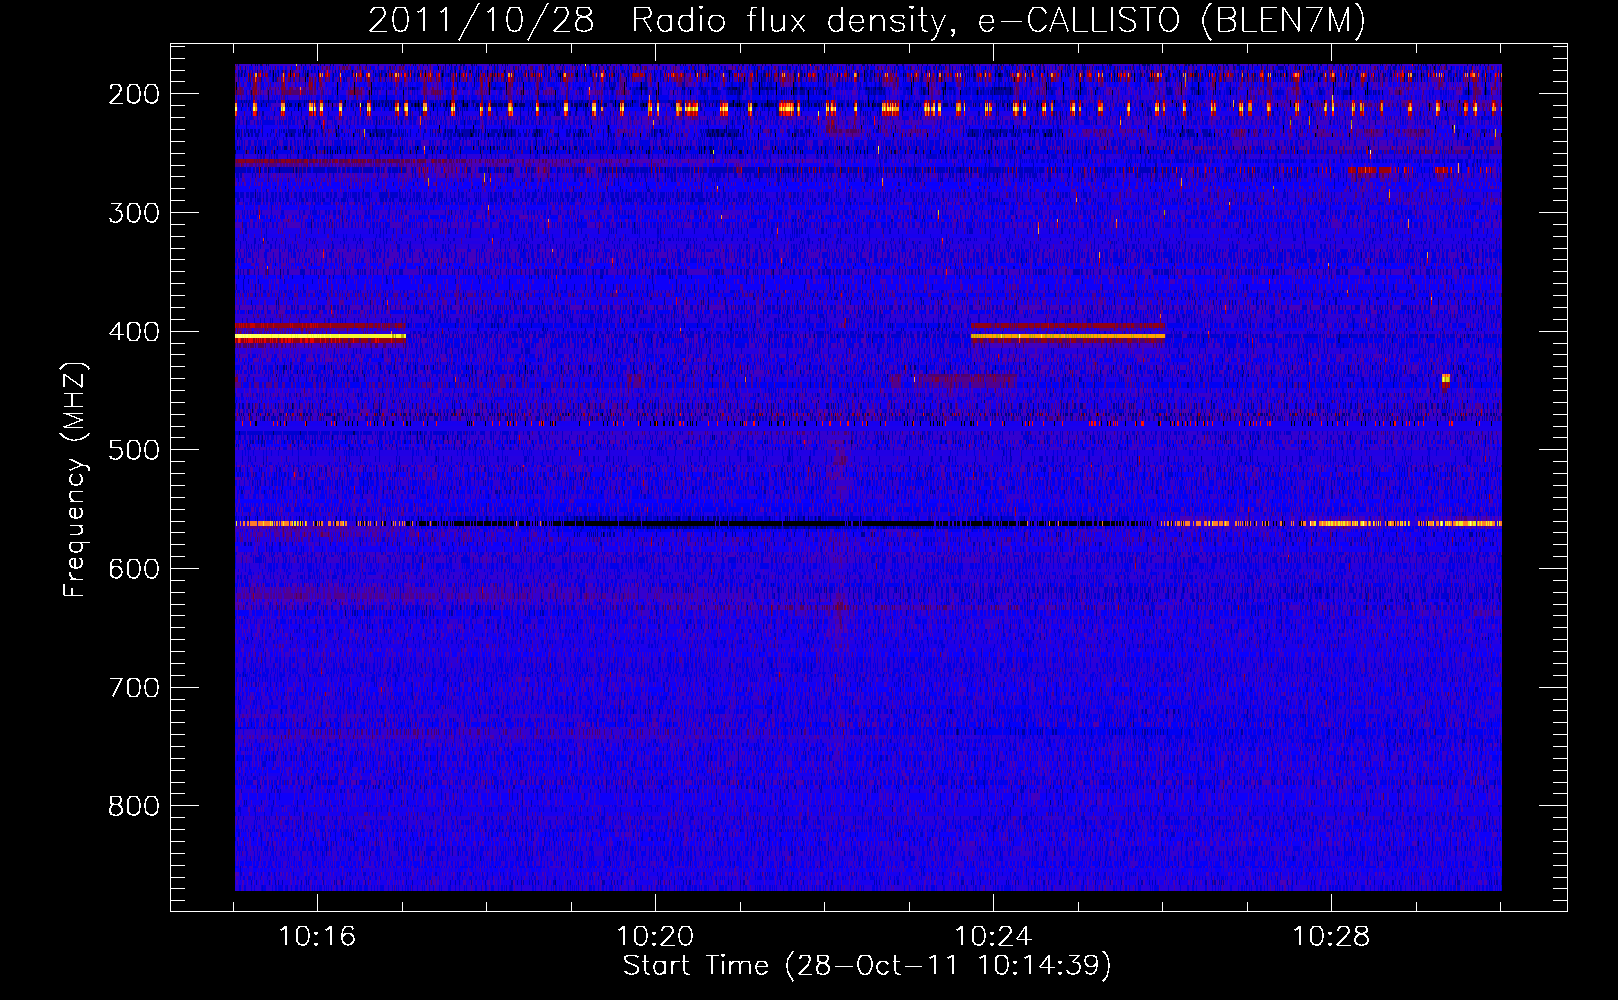Click the plot title '2011/10/28 Radio flux density'
Image resolution: width=1618 pixels, height=1000 pixels.
[866, 20]
